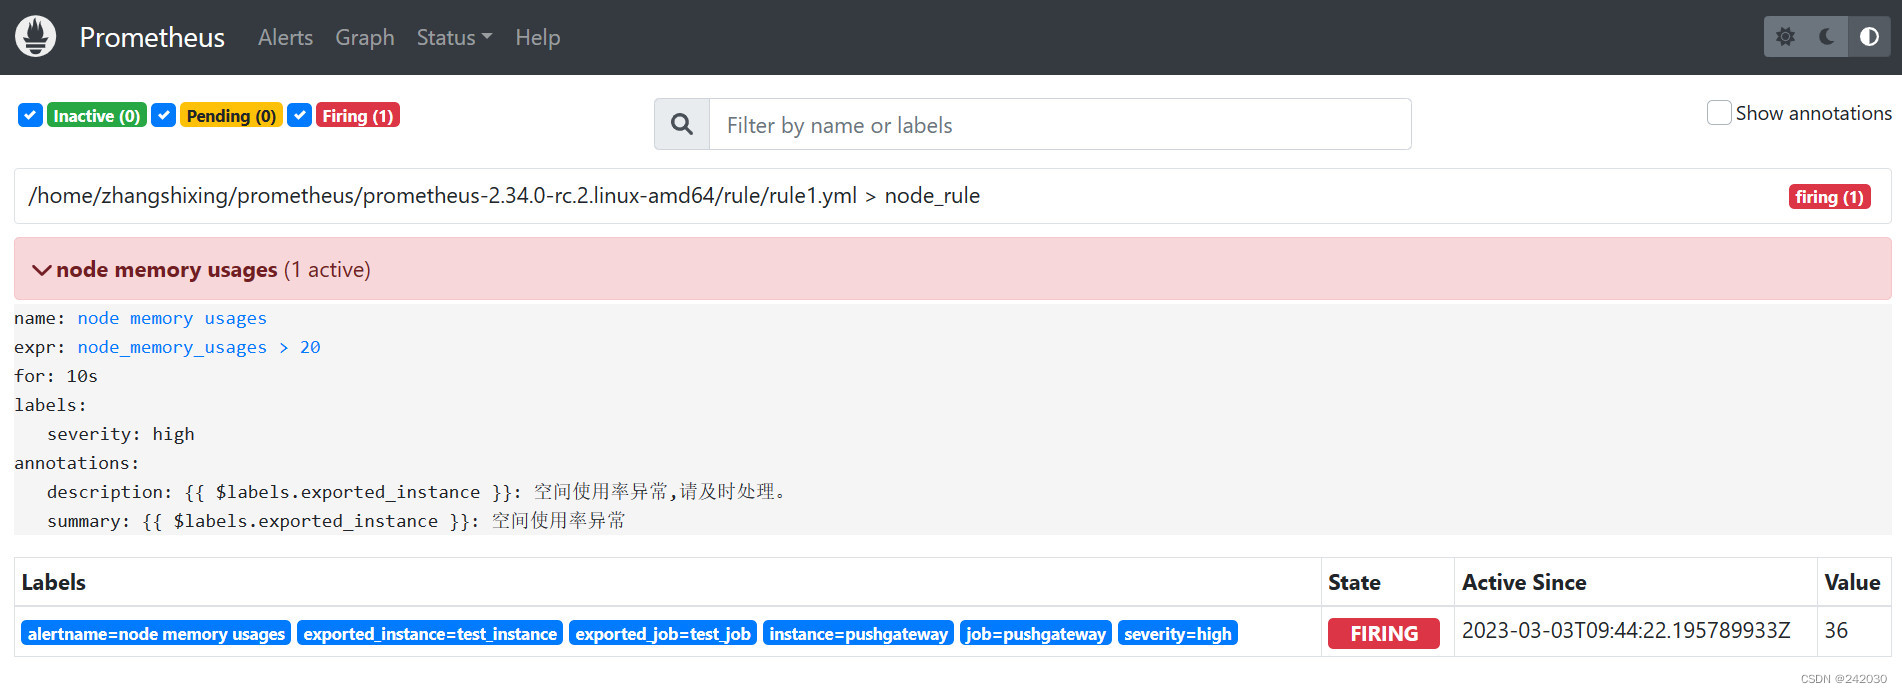Image resolution: width=1902 pixels, height=693 pixels.
Task: Toggle the Firing (1) filter badge
Action: (x=358, y=116)
